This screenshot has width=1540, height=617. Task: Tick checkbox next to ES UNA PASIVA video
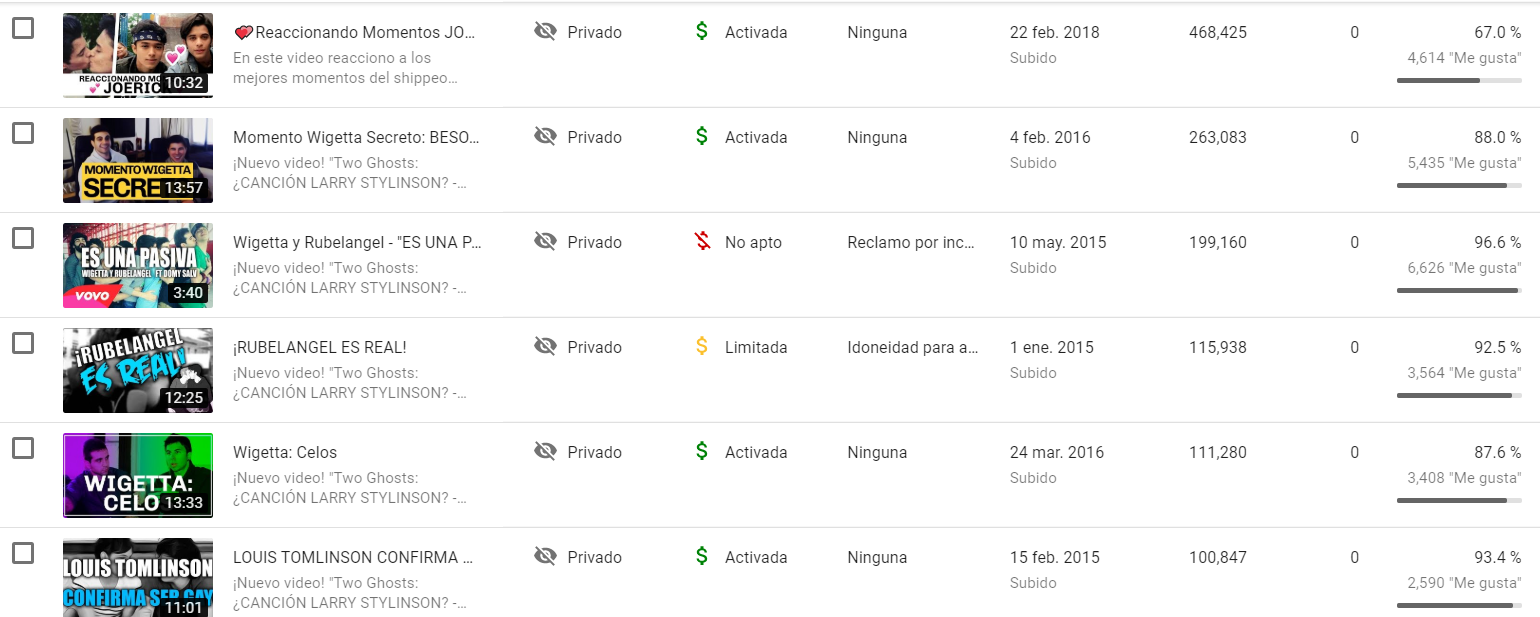point(23,238)
